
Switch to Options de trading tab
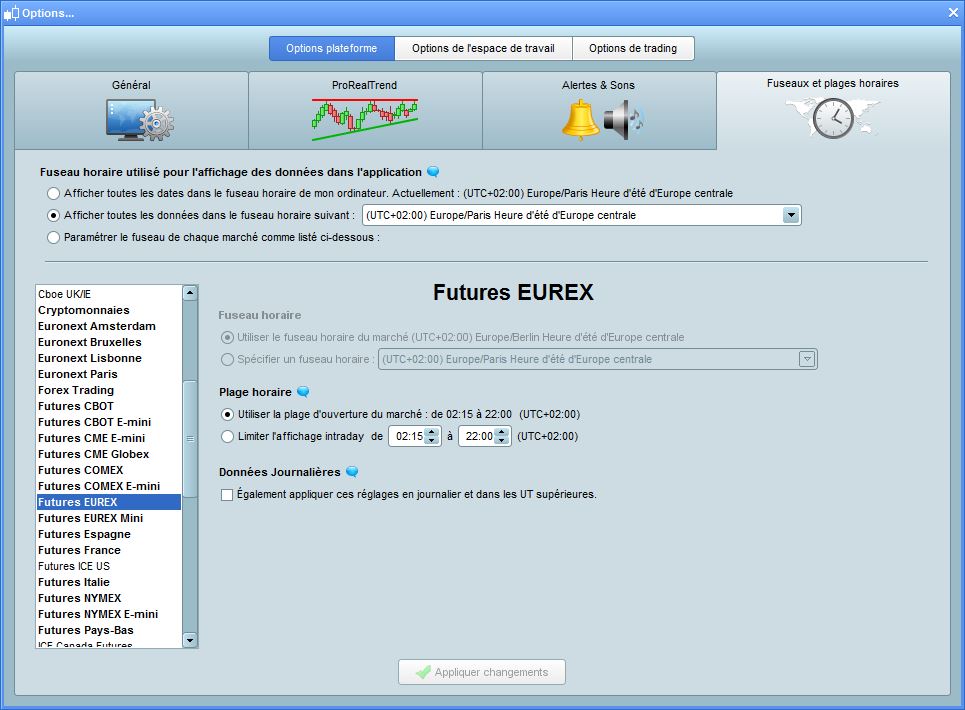click(x=633, y=49)
